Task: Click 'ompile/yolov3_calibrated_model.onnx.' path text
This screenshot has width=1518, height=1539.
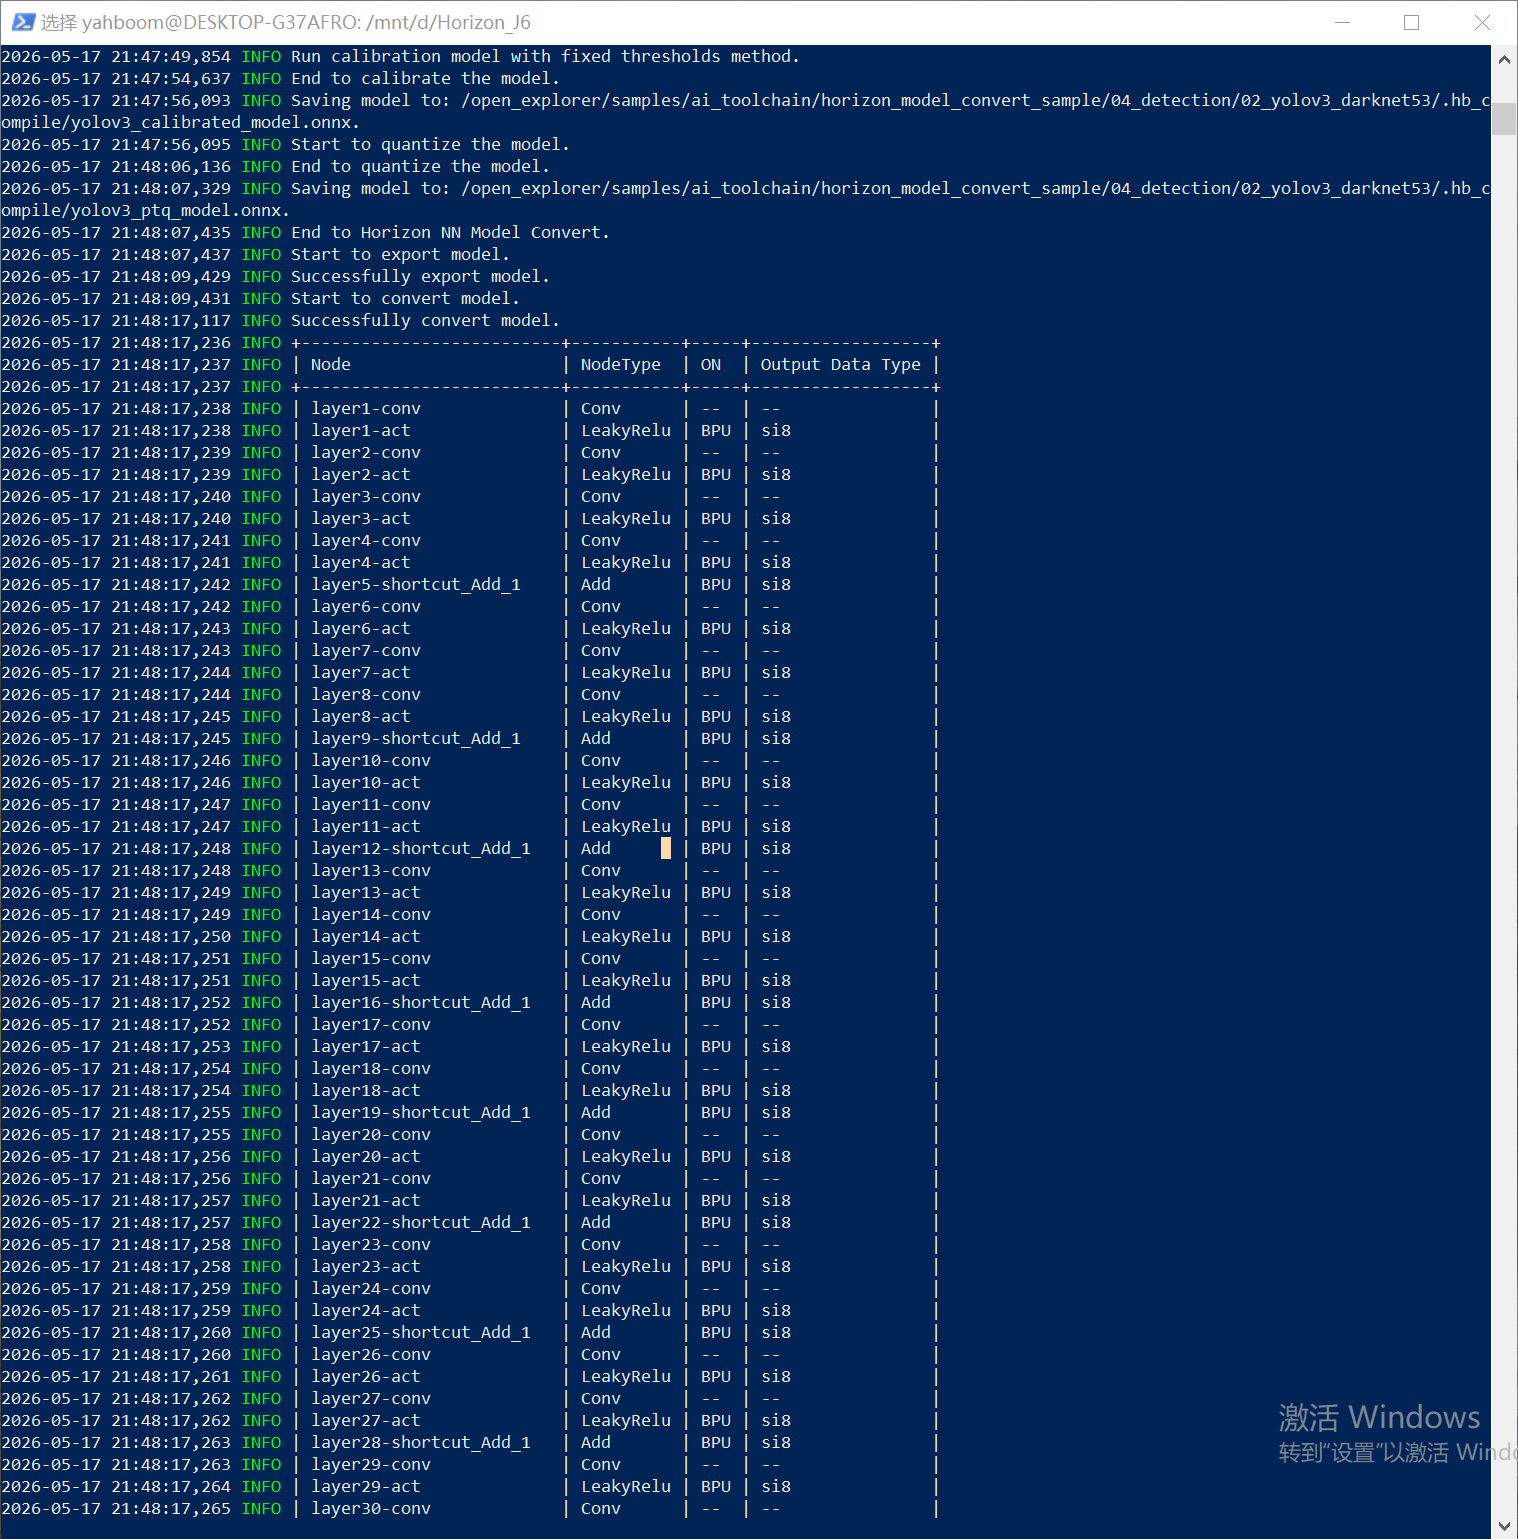Action: click(181, 122)
